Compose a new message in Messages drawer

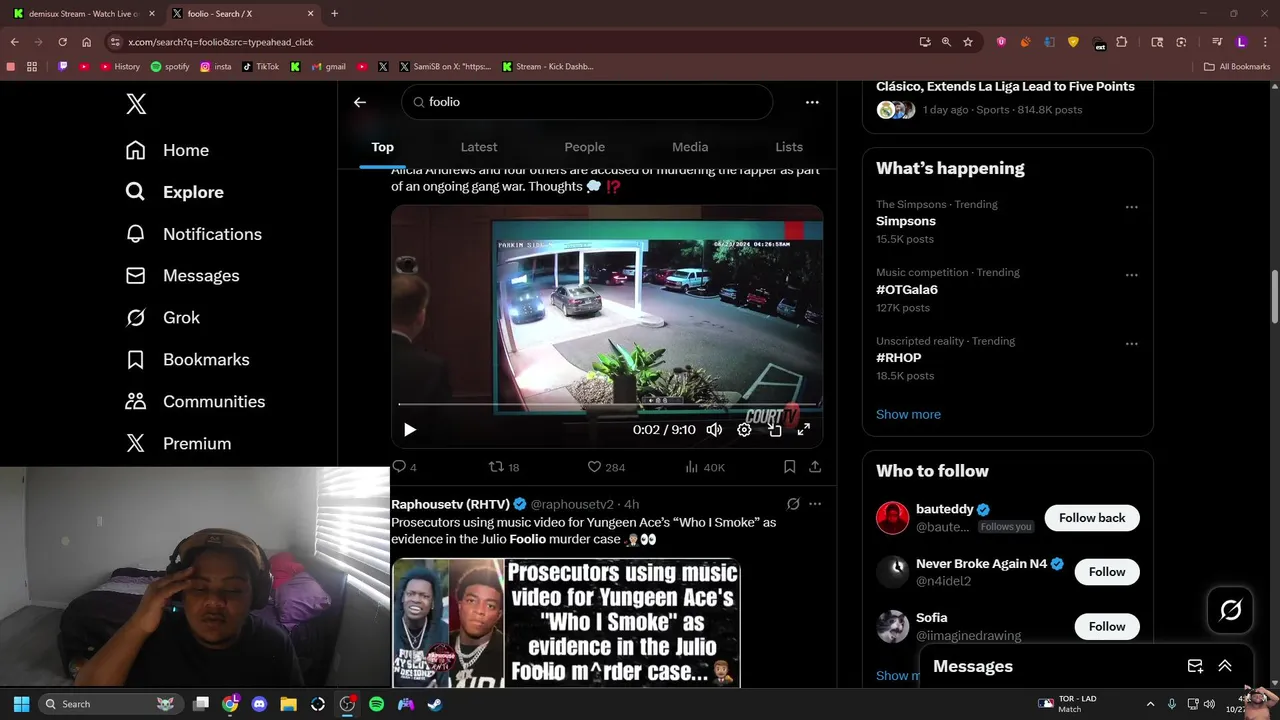[1195, 666]
